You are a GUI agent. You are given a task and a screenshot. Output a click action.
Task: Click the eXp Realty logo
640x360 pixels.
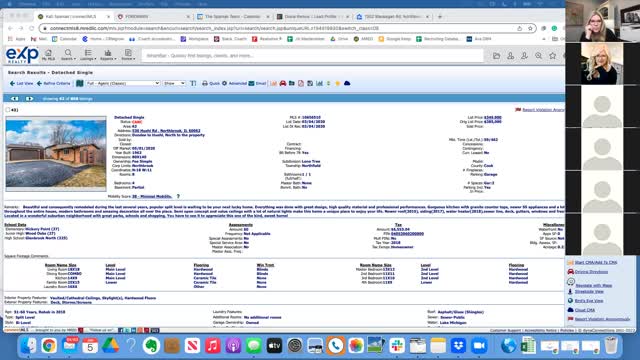(22, 55)
